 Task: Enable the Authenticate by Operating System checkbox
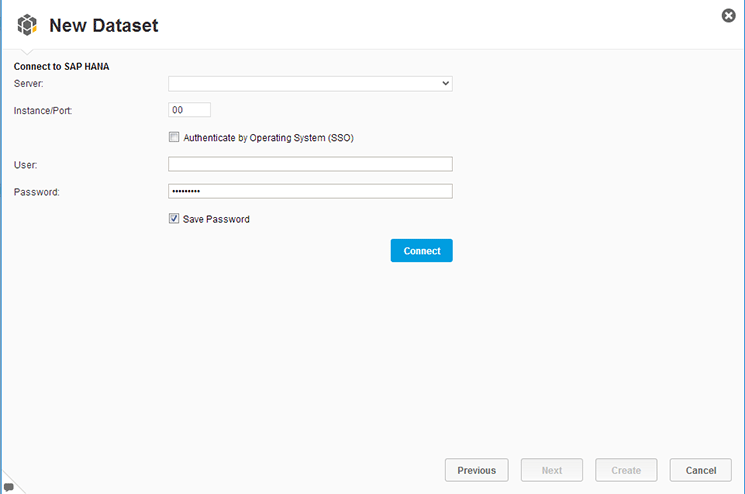point(174,137)
